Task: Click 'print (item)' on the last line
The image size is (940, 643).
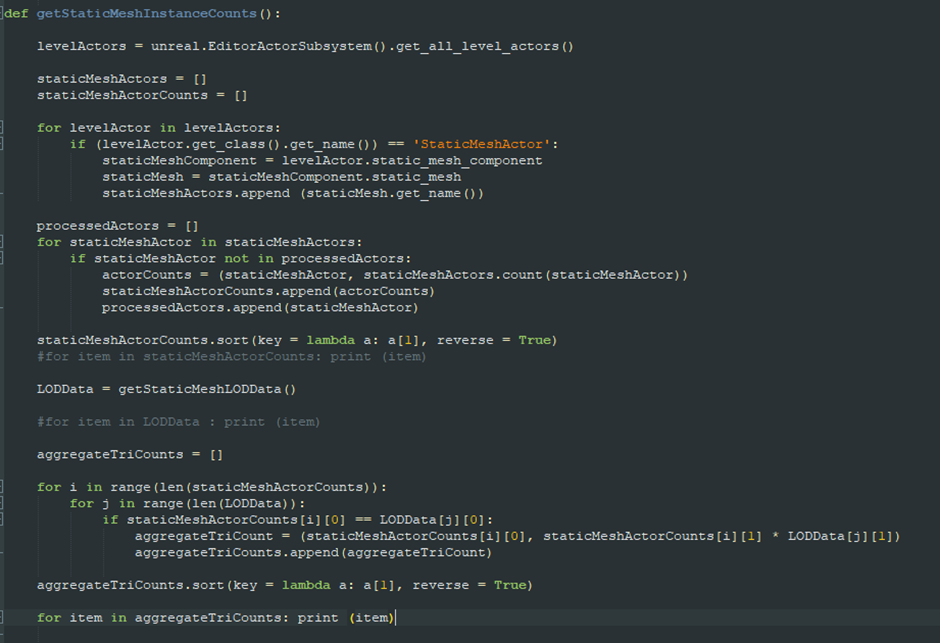Action: [345, 617]
